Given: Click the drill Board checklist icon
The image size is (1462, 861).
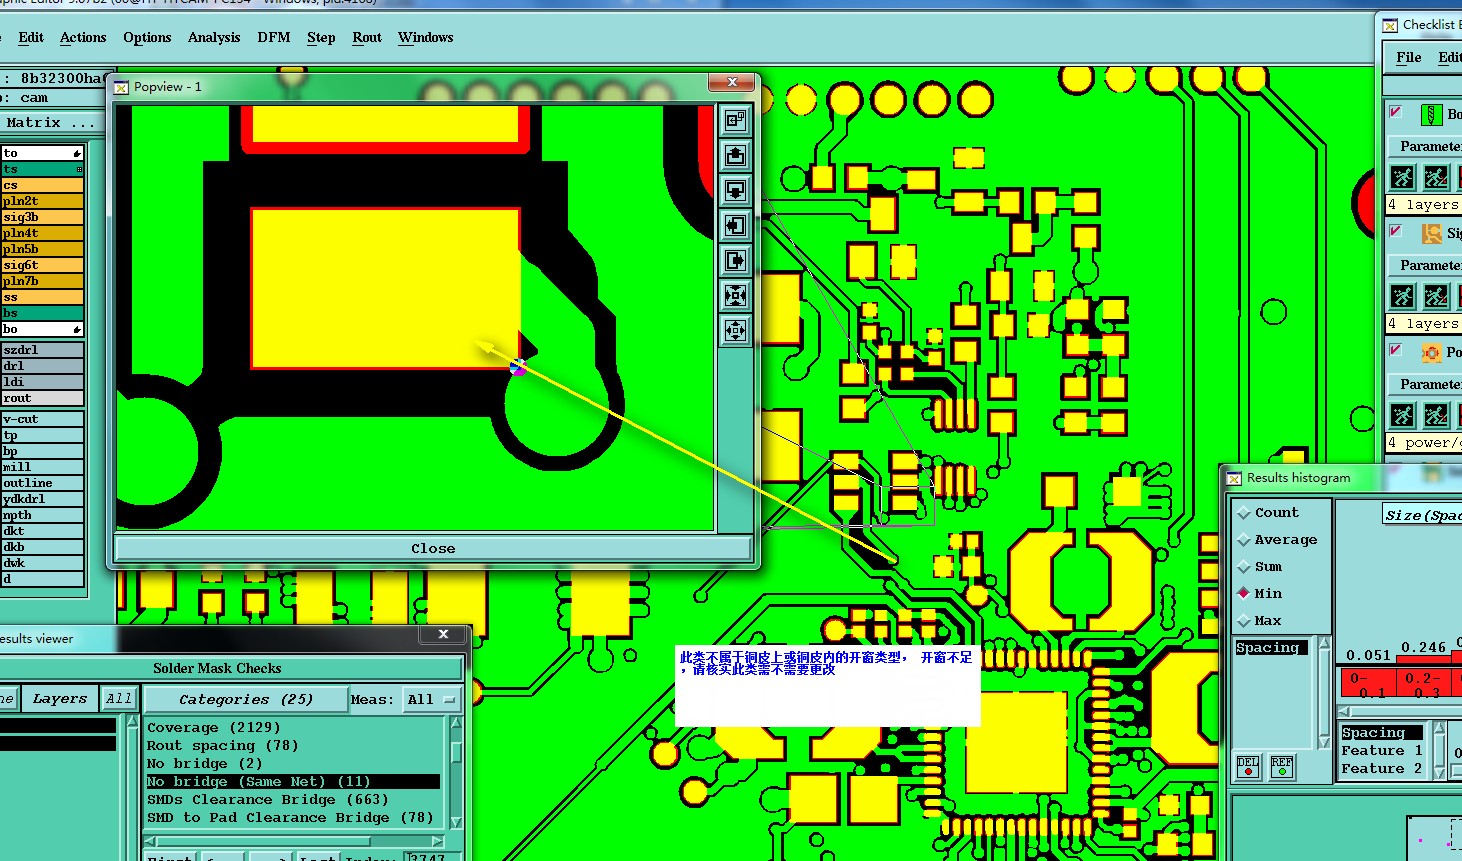Looking at the screenshot, I should pyautogui.click(x=1432, y=114).
